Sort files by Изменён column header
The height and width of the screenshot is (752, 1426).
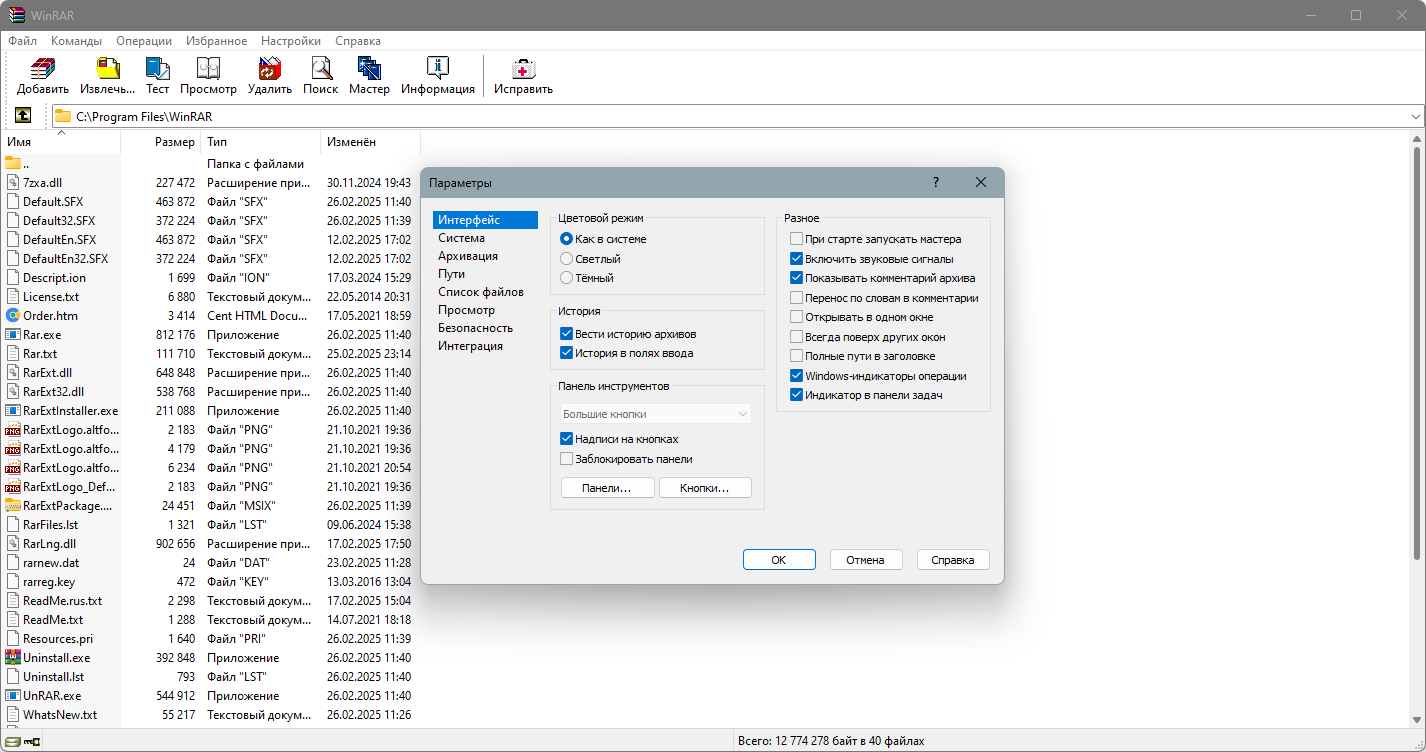(x=370, y=142)
